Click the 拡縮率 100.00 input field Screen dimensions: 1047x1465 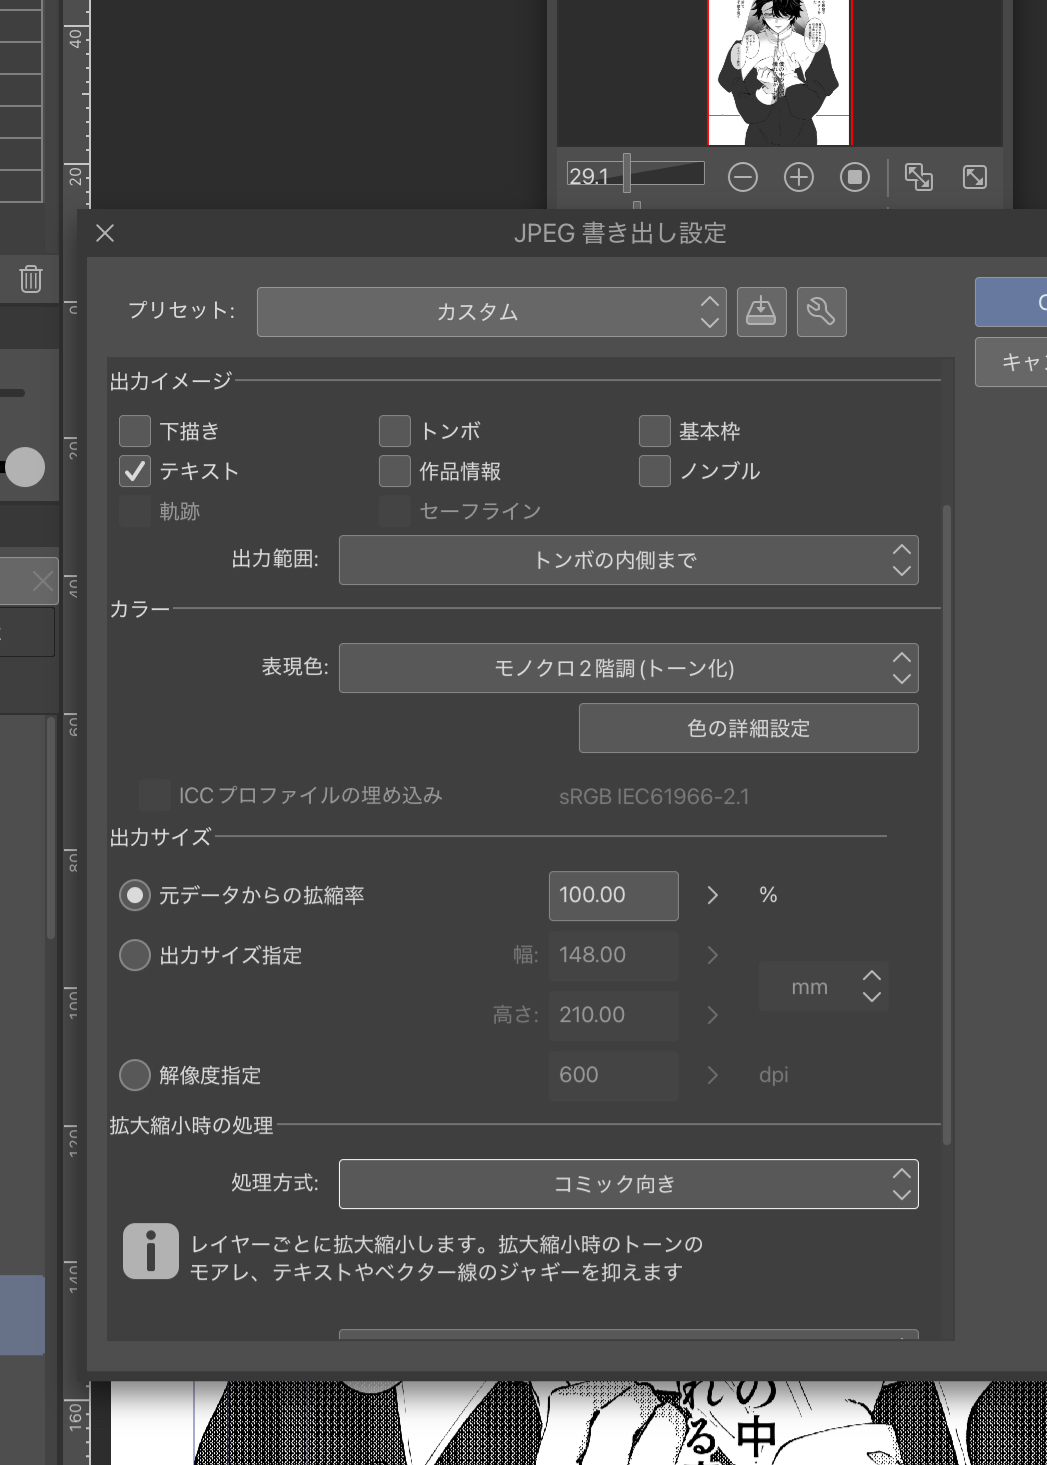point(613,895)
